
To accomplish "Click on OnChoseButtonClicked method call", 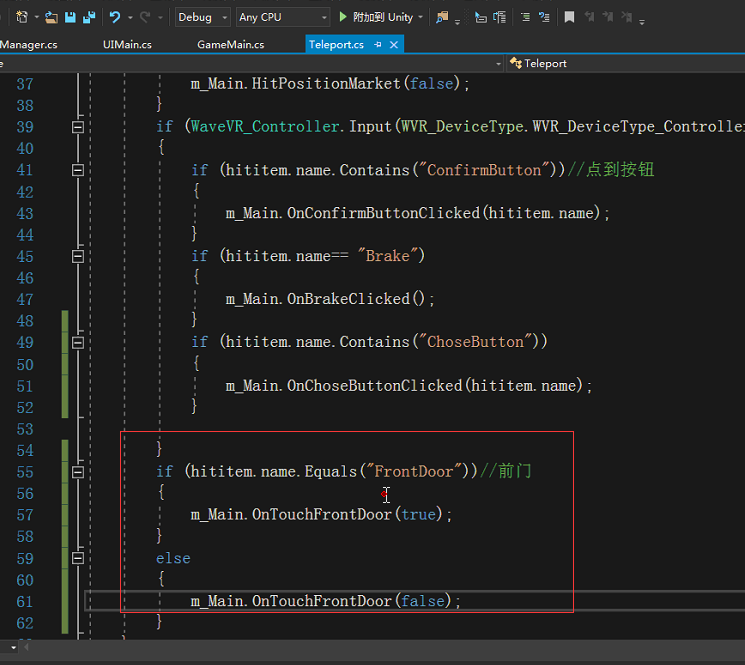I will (x=375, y=385).
